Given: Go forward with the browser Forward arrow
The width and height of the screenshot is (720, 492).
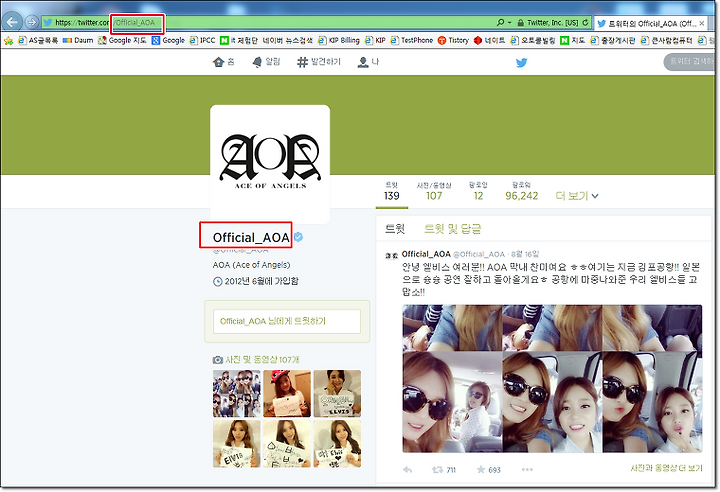Looking at the screenshot, I should pyautogui.click(x=31, y=22).
